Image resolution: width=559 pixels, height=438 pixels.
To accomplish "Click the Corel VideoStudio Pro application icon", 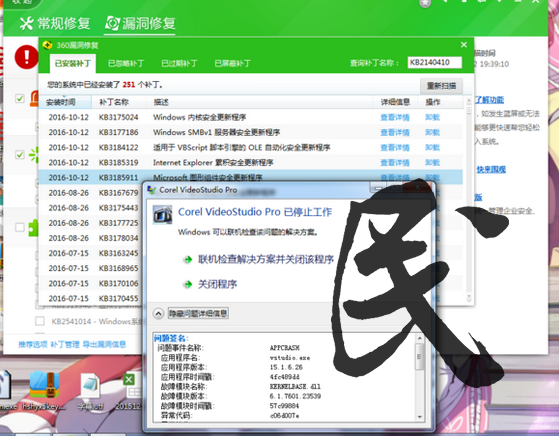I will pos(163,215).
